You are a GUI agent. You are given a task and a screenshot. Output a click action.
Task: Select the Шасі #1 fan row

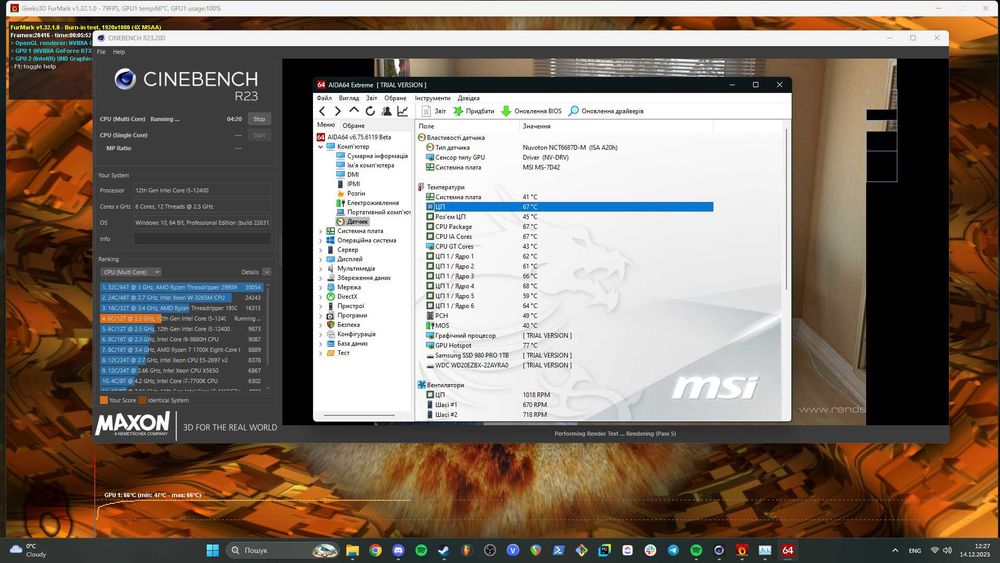click(569, 405)
